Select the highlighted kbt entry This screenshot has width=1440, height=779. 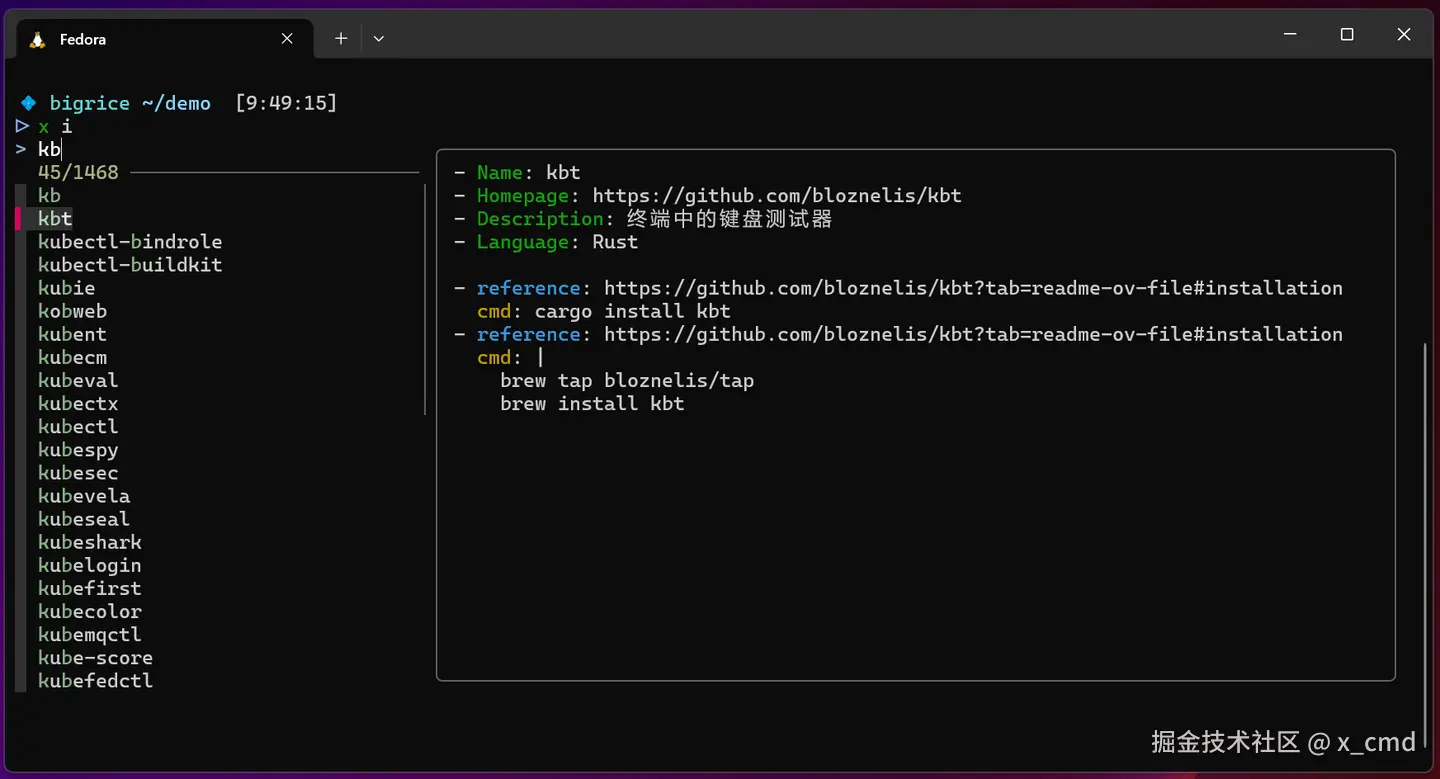coord(55,219)
